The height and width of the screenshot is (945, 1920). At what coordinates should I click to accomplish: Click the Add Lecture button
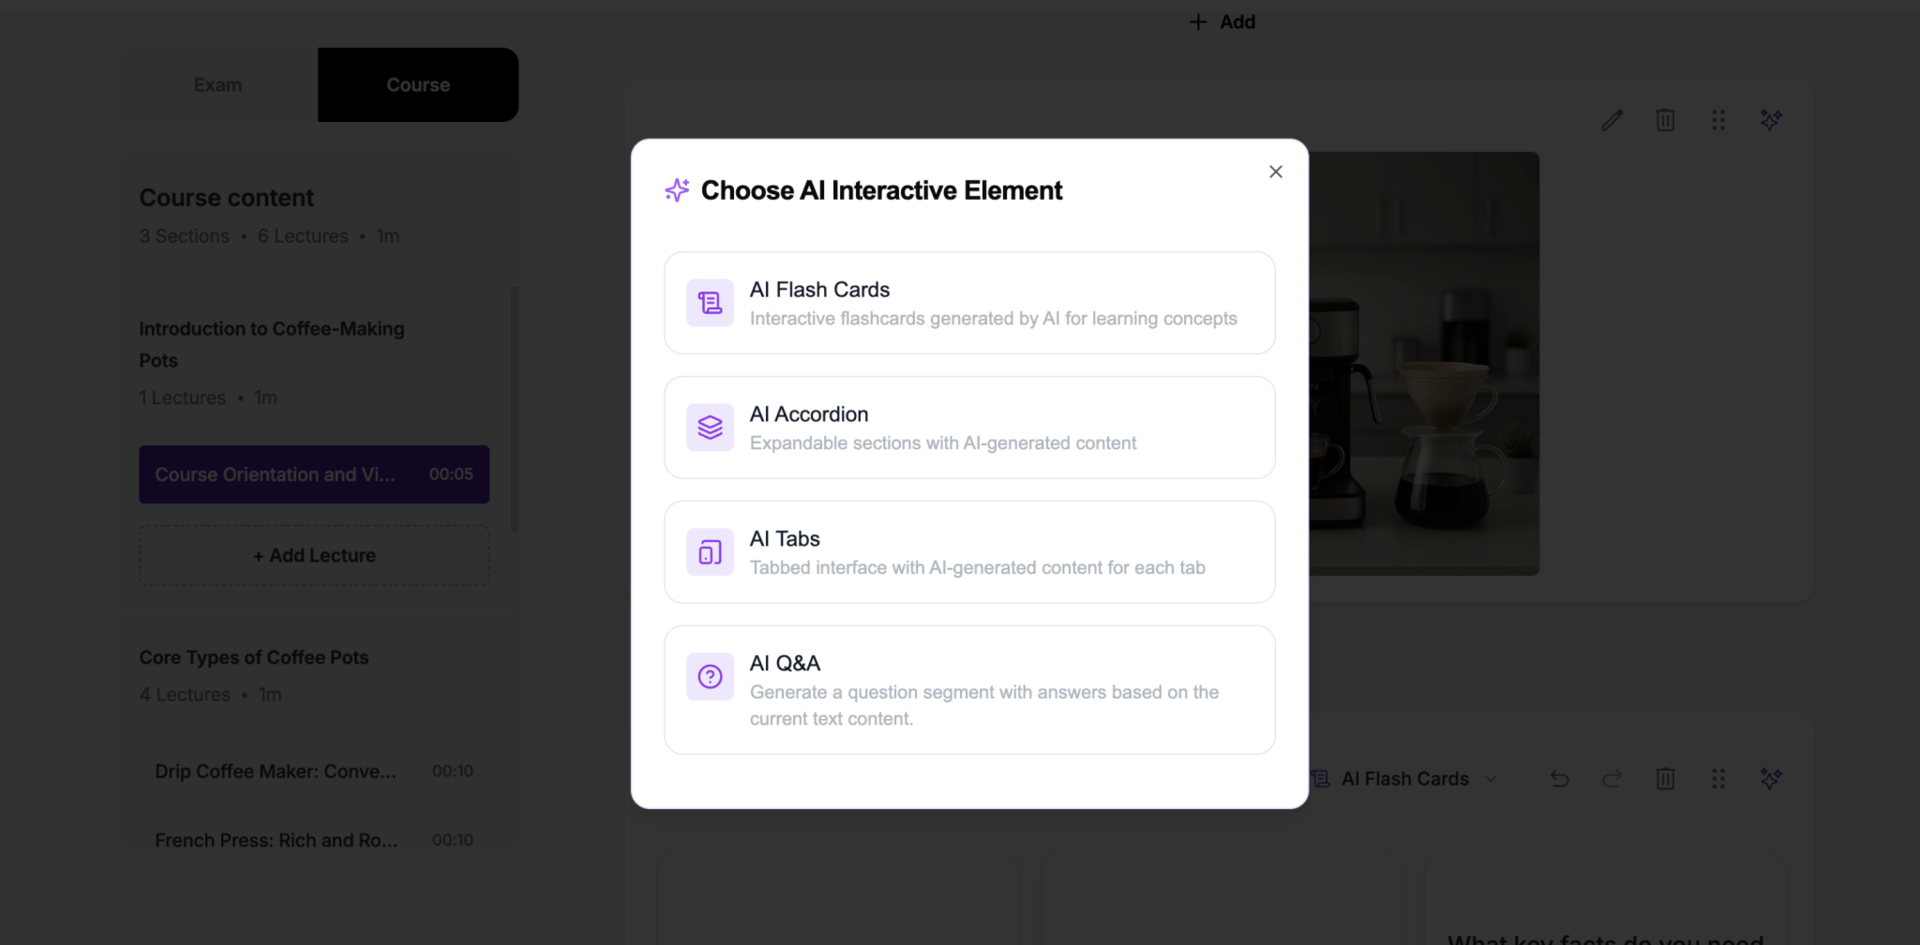click(x=313, y=555)
